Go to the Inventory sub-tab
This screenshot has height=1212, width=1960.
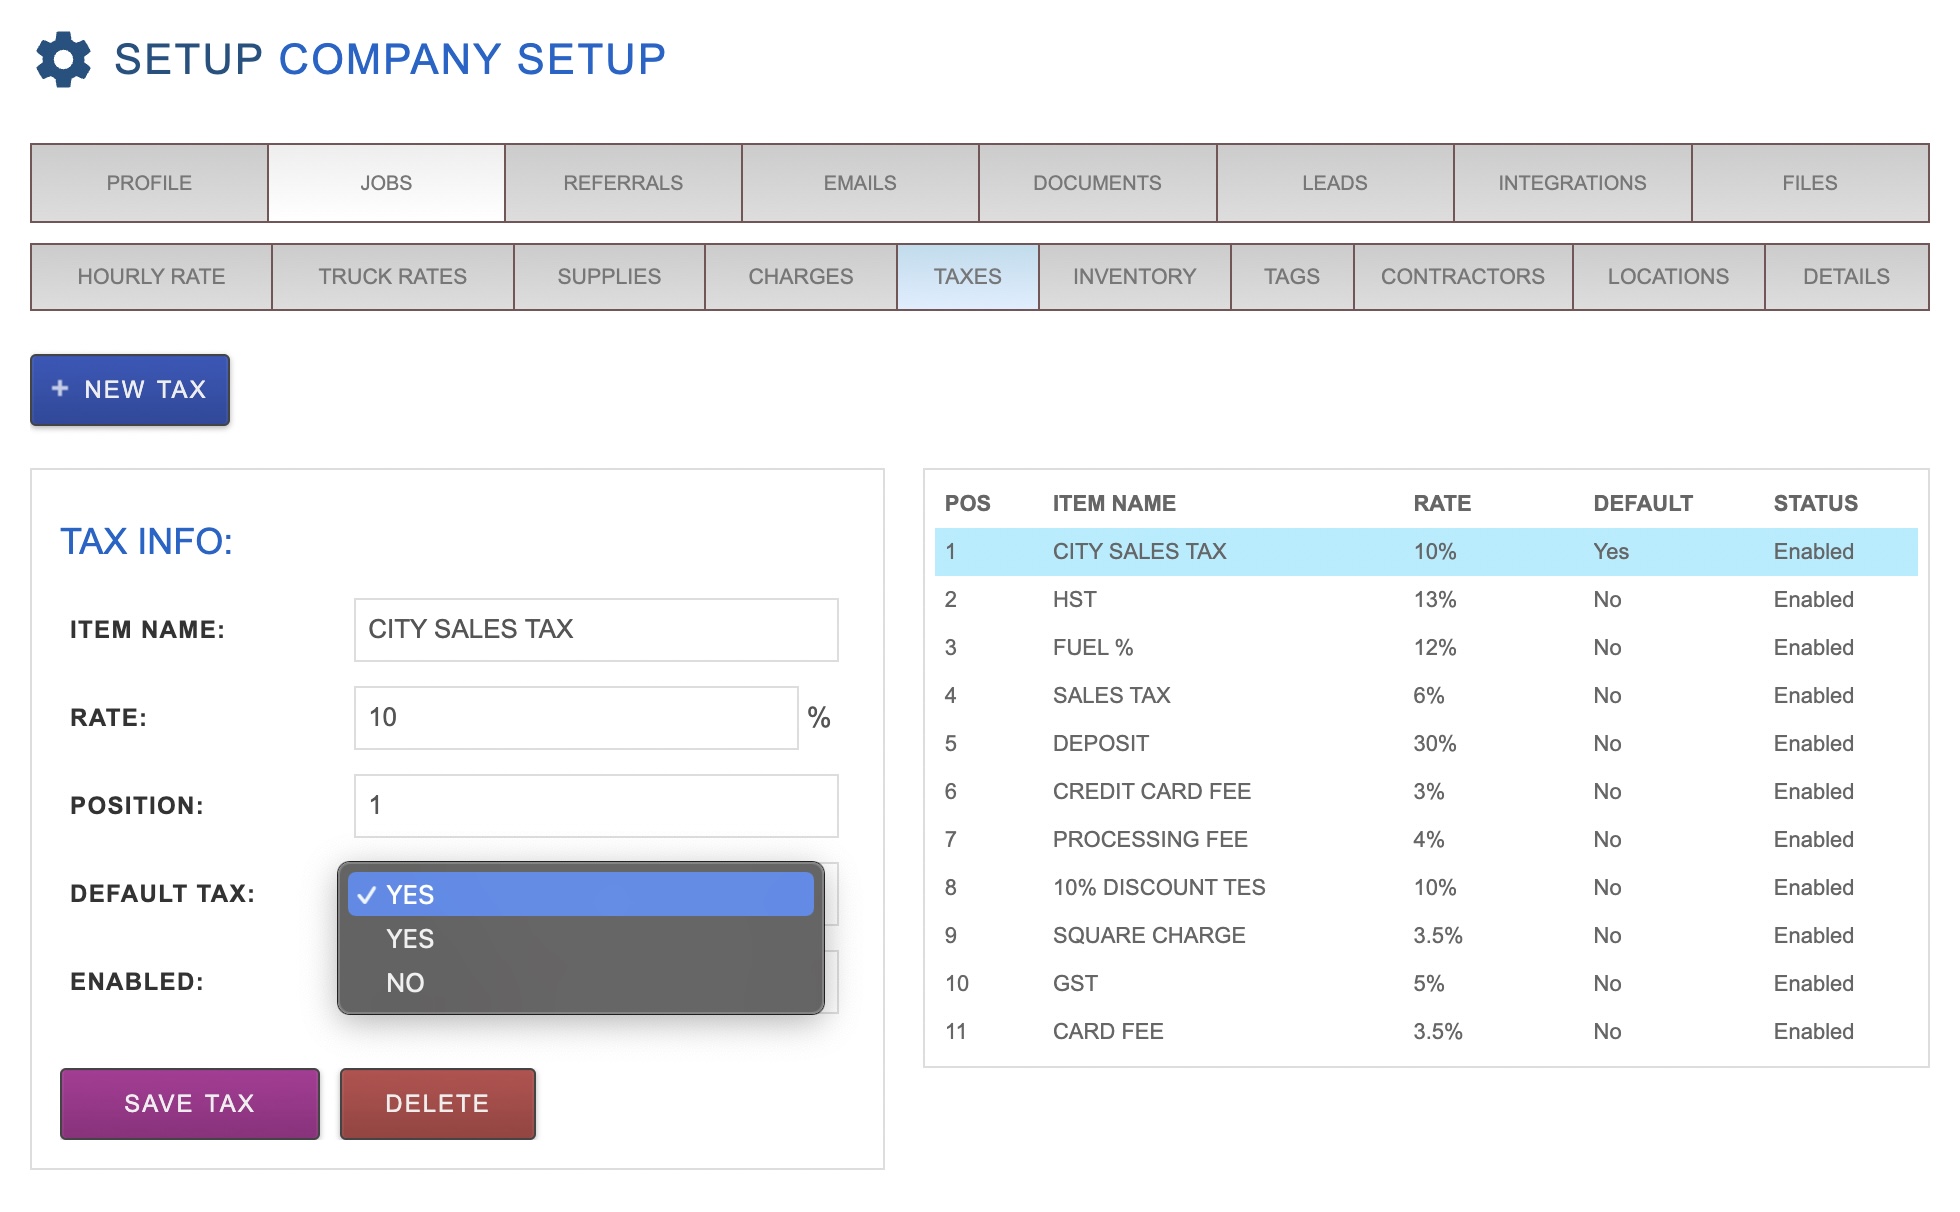coord(1133,277)
